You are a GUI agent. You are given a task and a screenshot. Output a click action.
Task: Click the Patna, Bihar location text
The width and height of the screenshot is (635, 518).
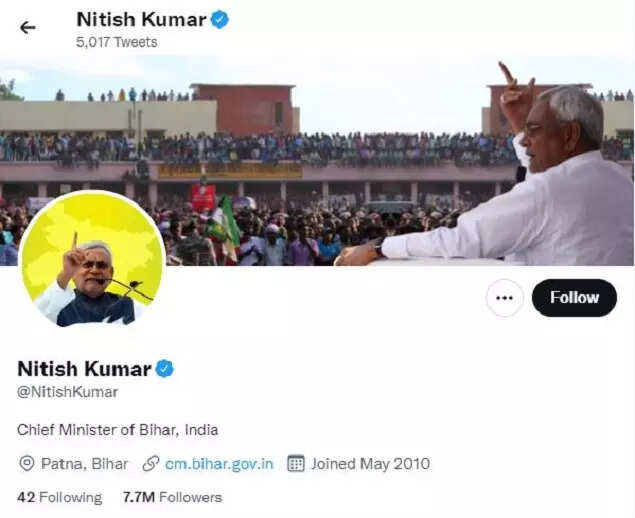tap(83, 463)
